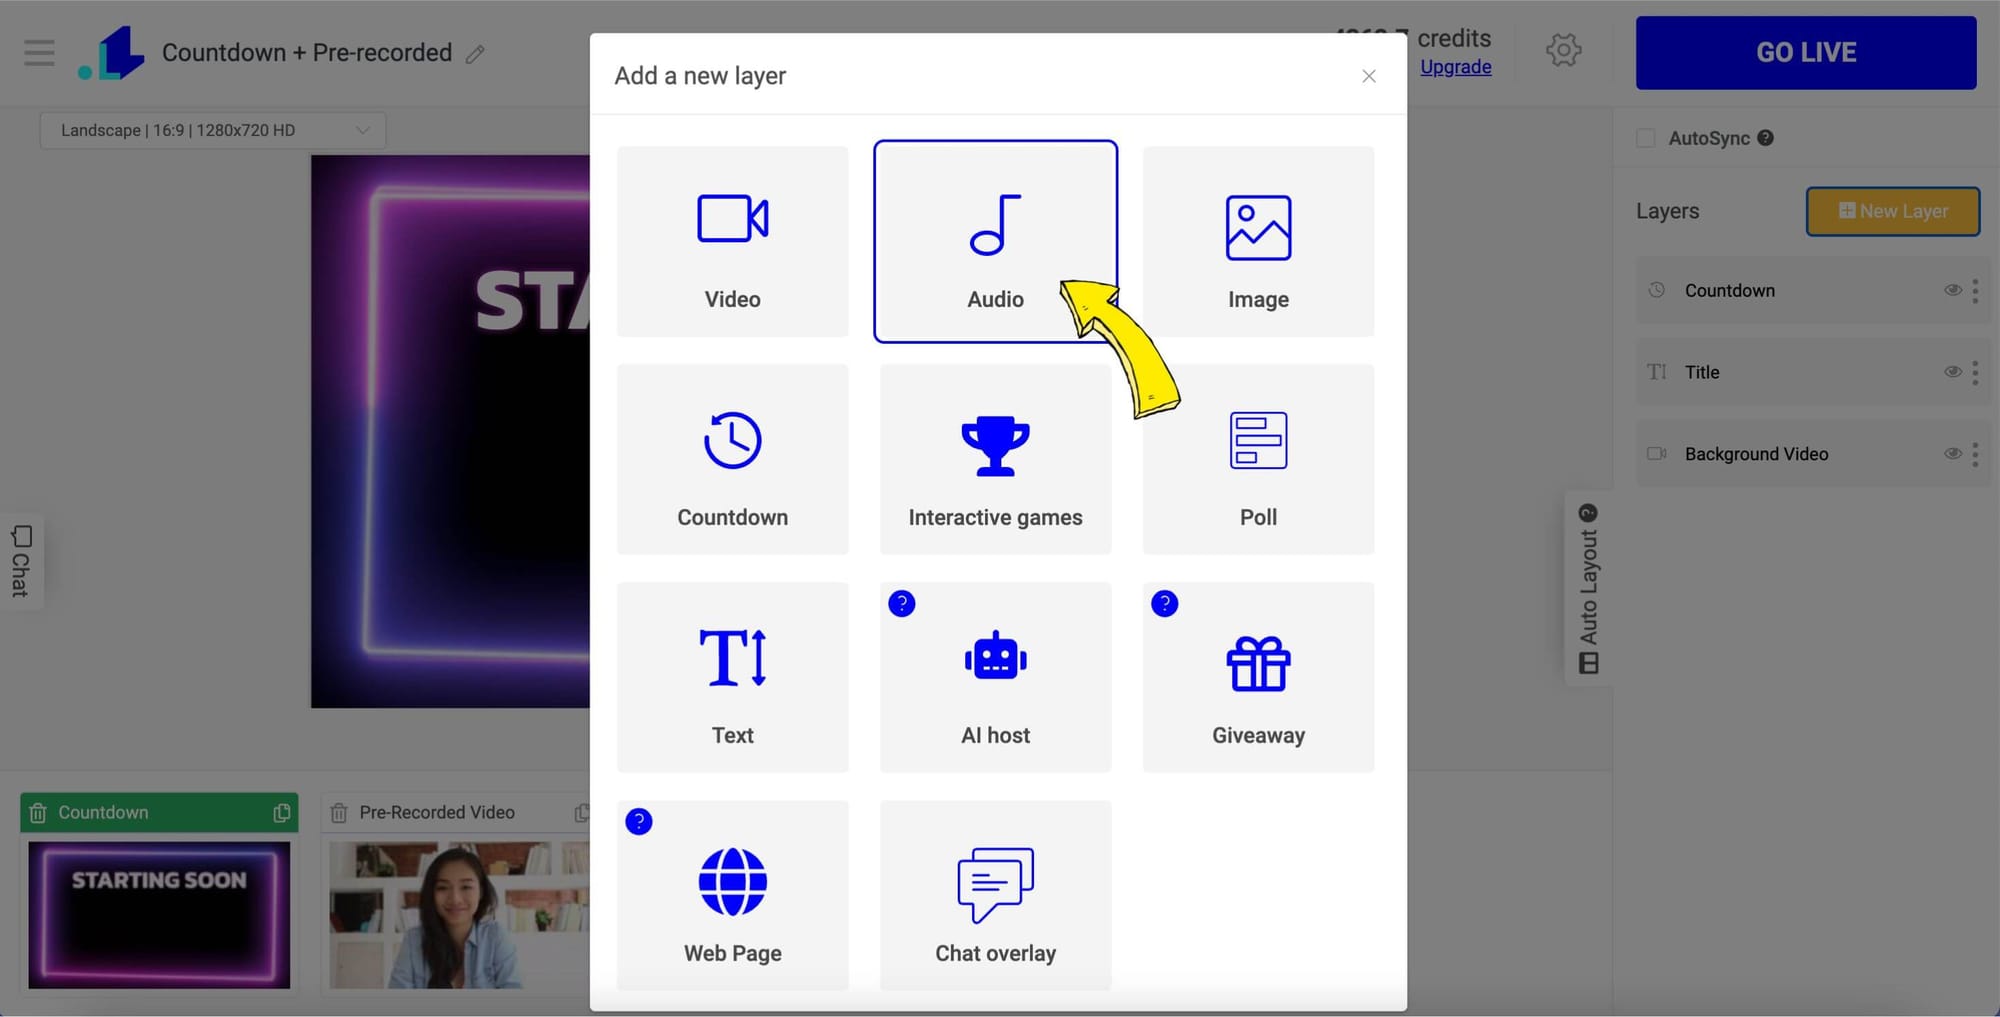Choose the Poll layer option

pos(1258,459)
